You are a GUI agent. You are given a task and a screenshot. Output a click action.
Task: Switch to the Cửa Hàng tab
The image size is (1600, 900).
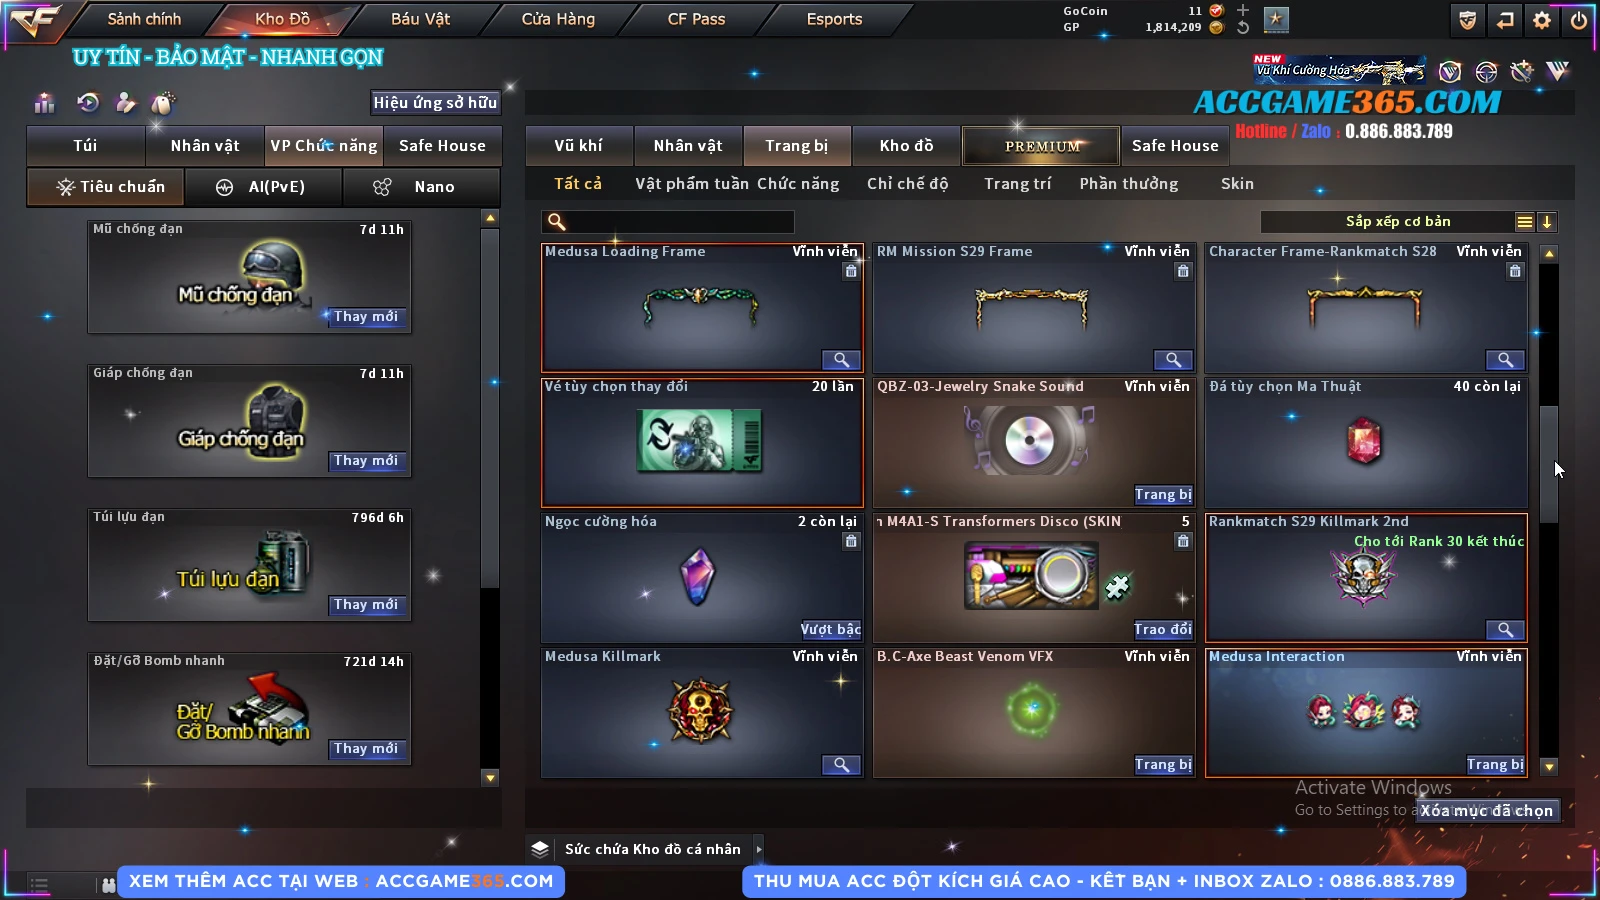point(558,19)
